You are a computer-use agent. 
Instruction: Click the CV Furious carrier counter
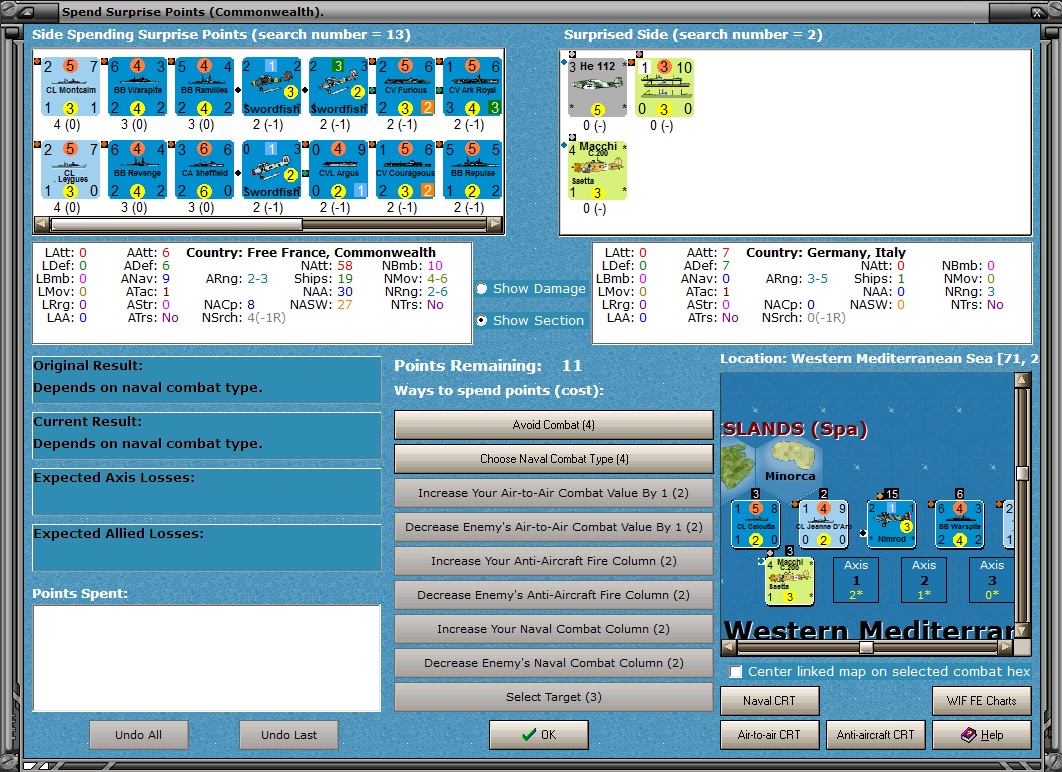coord(406,87)
